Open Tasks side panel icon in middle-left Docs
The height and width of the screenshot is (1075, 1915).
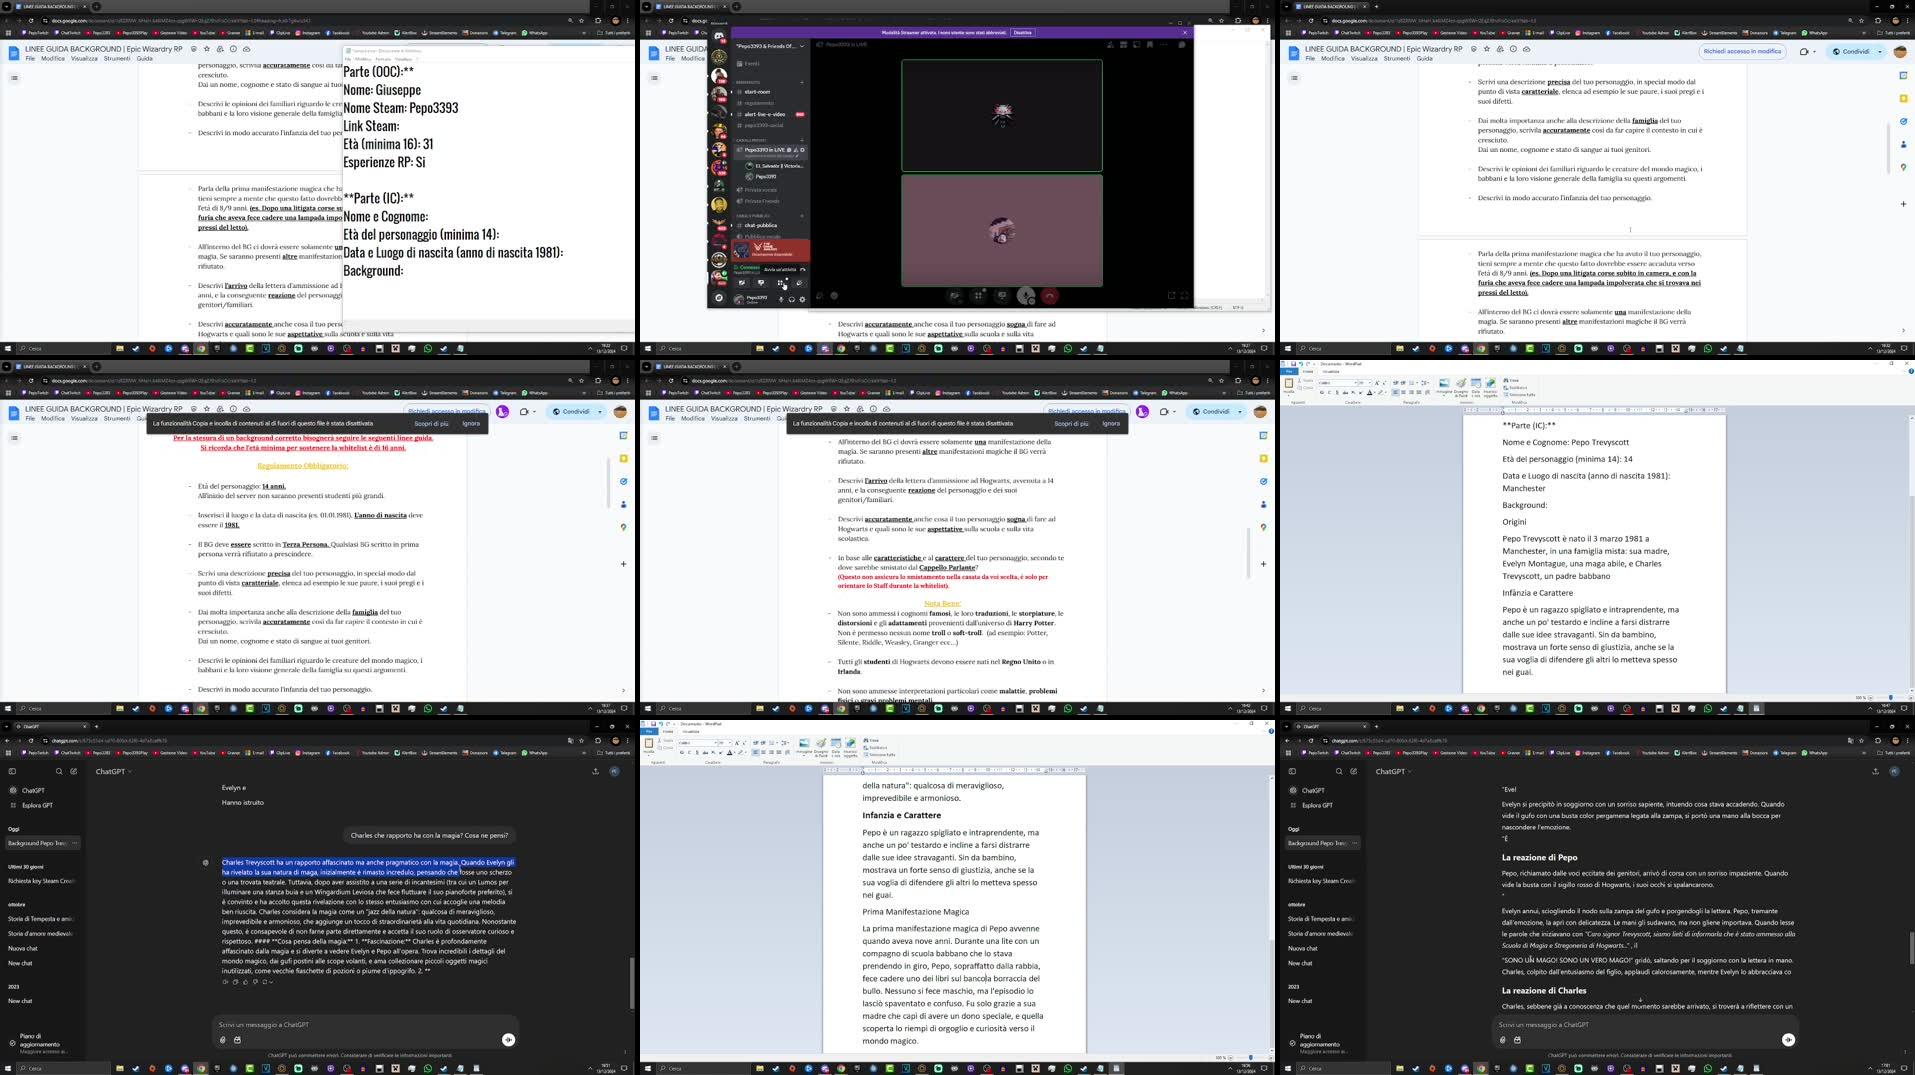pyautogui.click(x=623, y=481)
